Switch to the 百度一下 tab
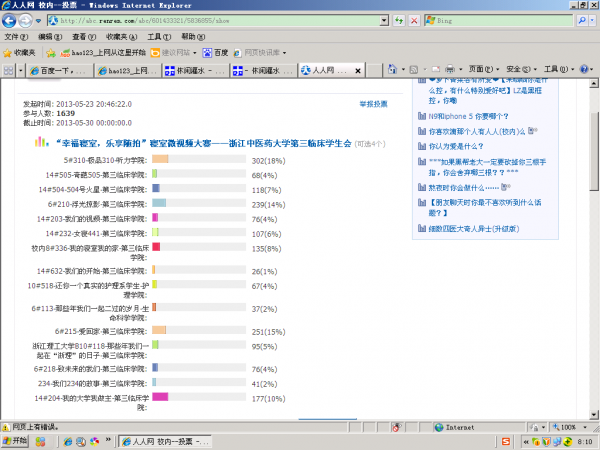The width and height of the screenshot is (600, 450). click(x=60, y=70)
